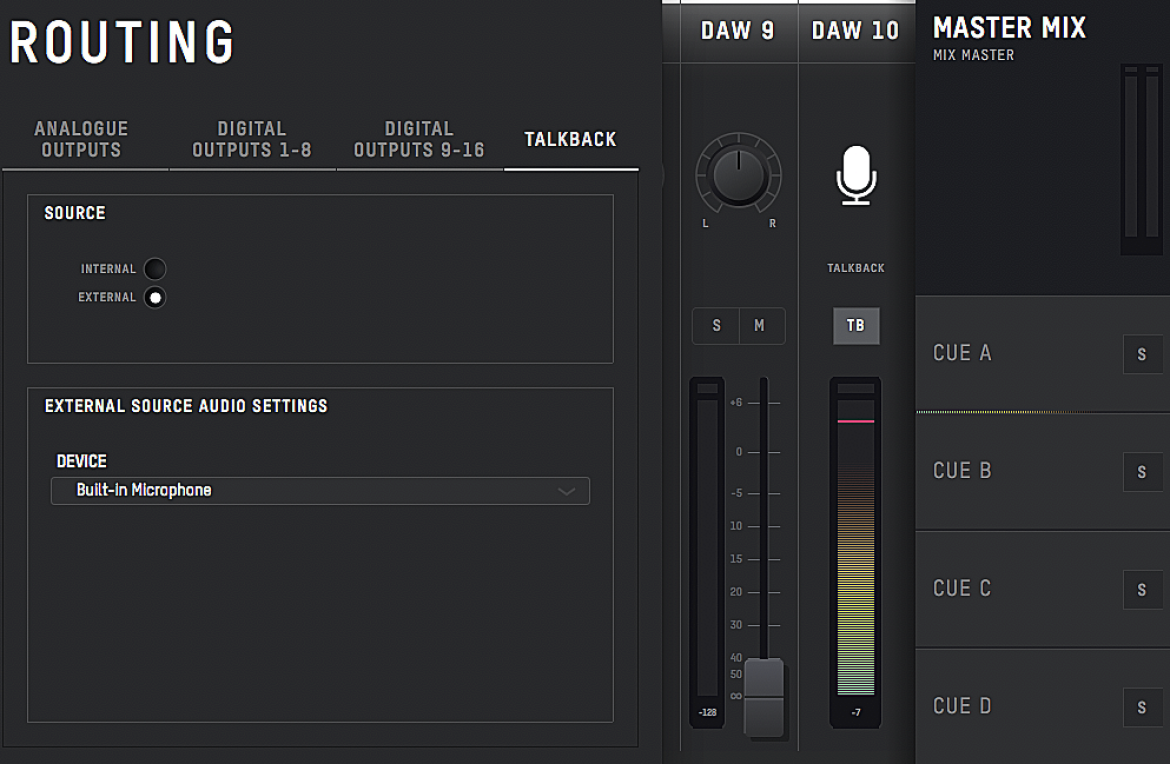Click the DAW 9 fader handle
The height and width of the screenshot is (764, 1170).
(x=764, y=698)
